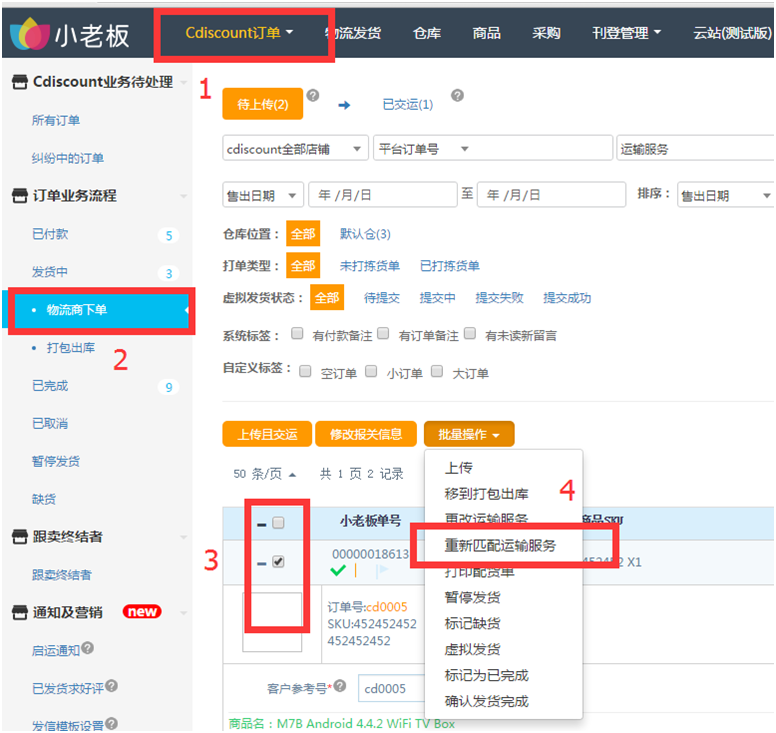Click help icon next to 已交运(1)

click(x=458, y=95)
